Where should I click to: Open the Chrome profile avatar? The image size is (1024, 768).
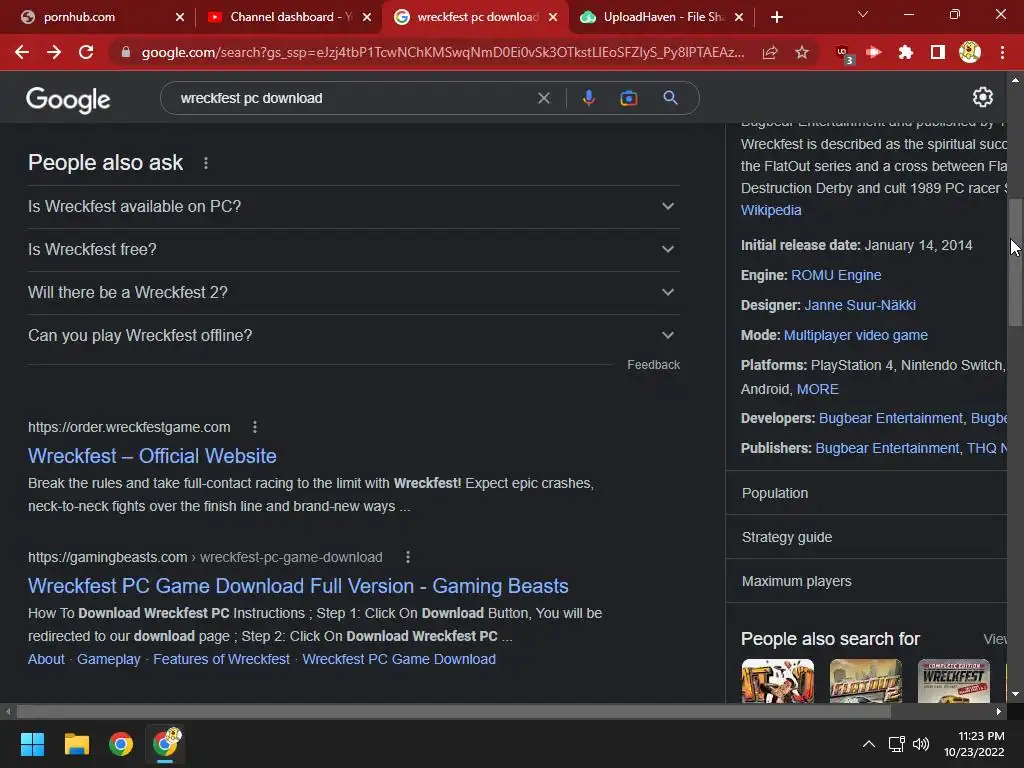click(970, 52)
